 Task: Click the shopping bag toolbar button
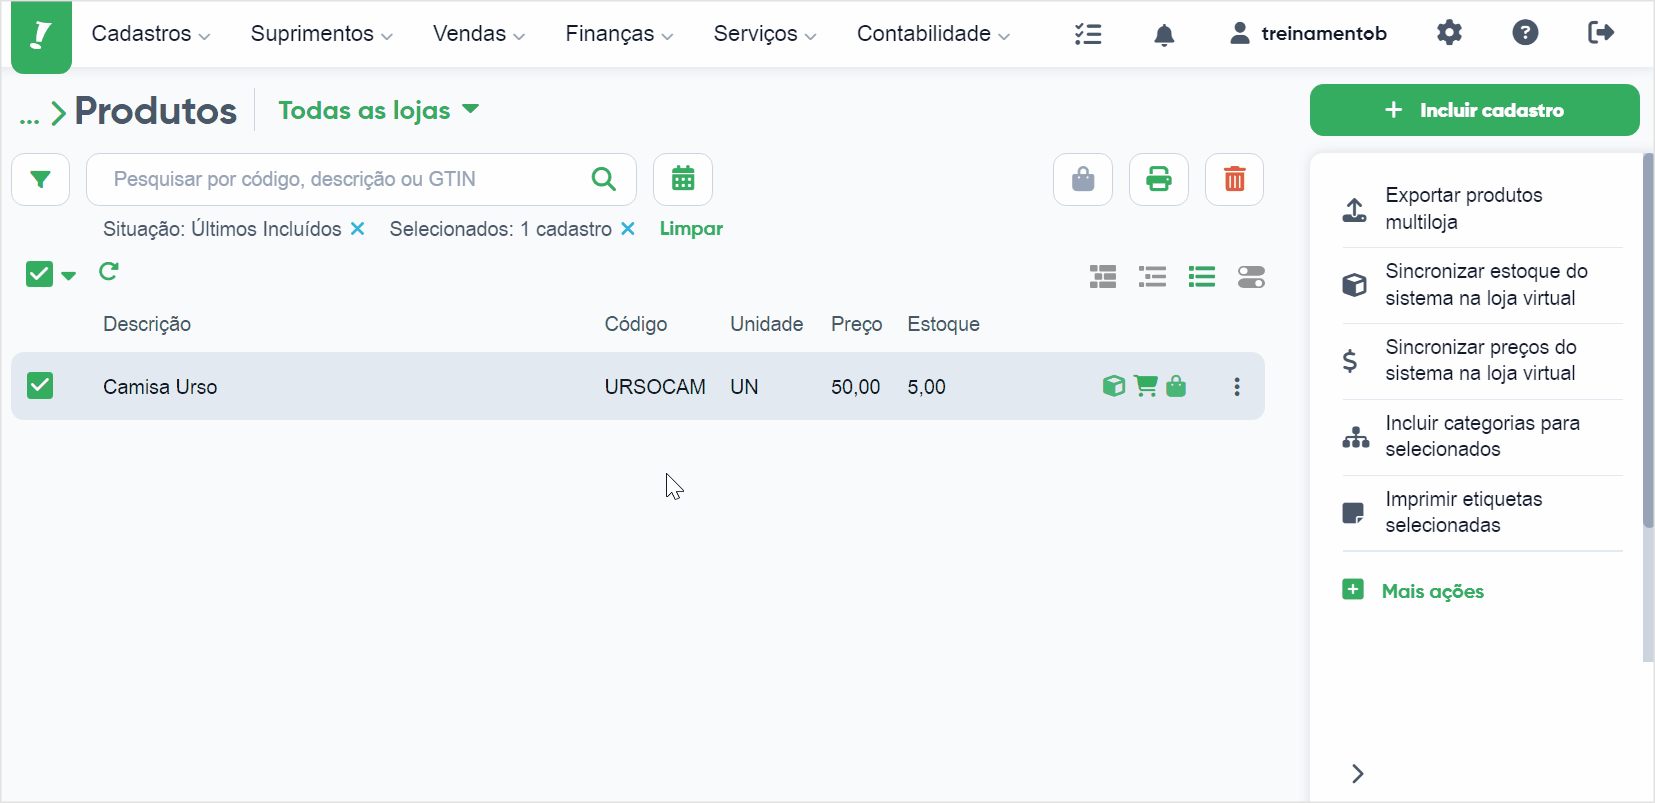coord(1083,179)
